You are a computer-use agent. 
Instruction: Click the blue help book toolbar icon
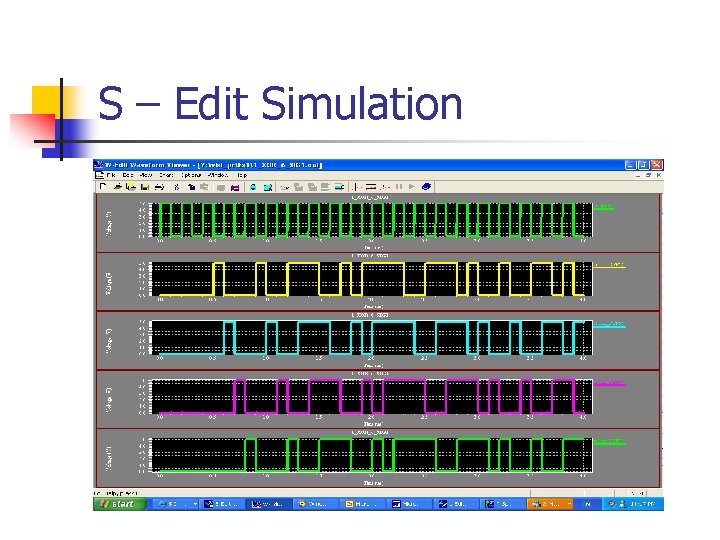426,187
